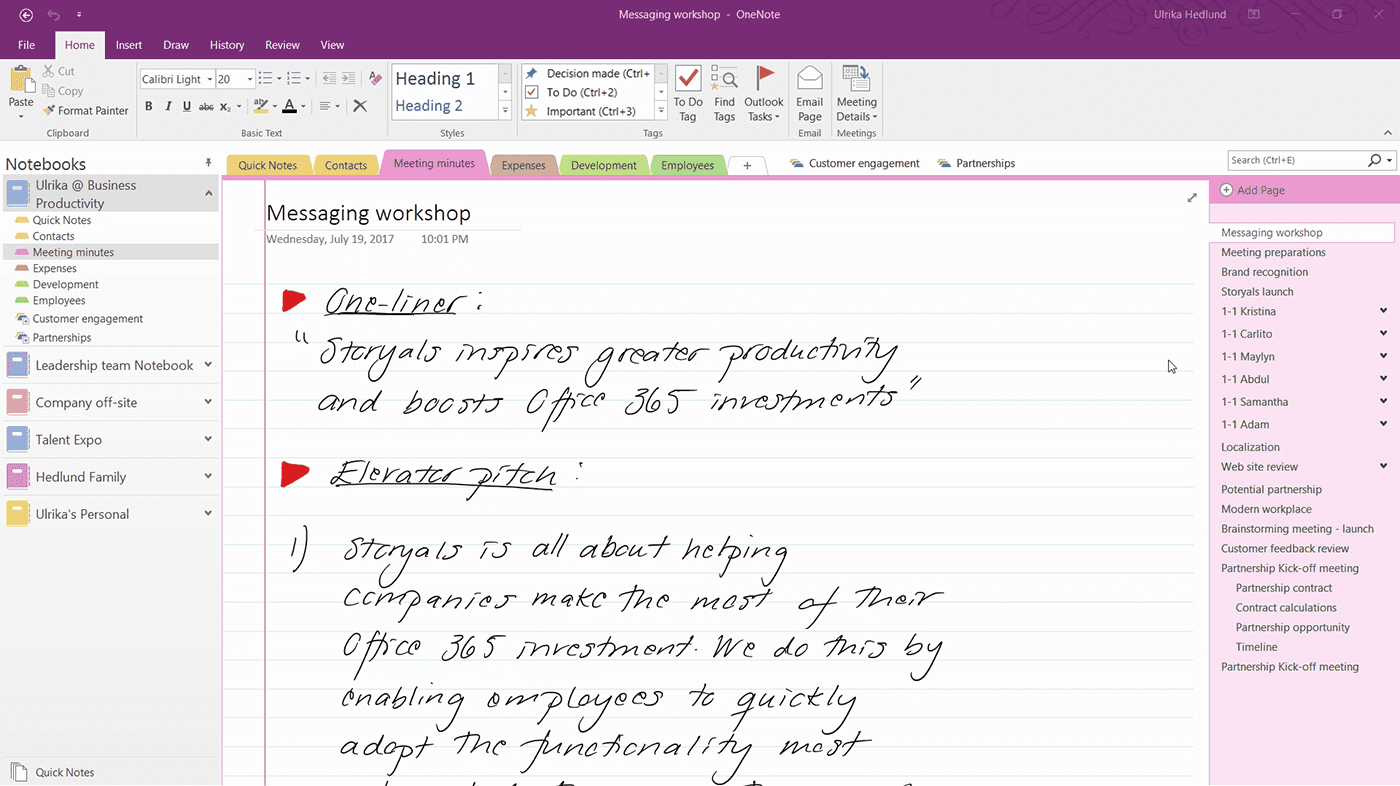Screen dimensions: 1400x786
Task: Click the Clear All Formatting eraser icon
Action: tap(375, 78)
